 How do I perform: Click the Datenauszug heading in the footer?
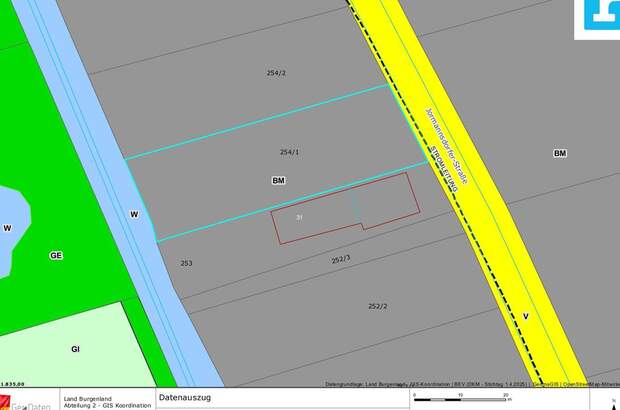tap(186, 397)
